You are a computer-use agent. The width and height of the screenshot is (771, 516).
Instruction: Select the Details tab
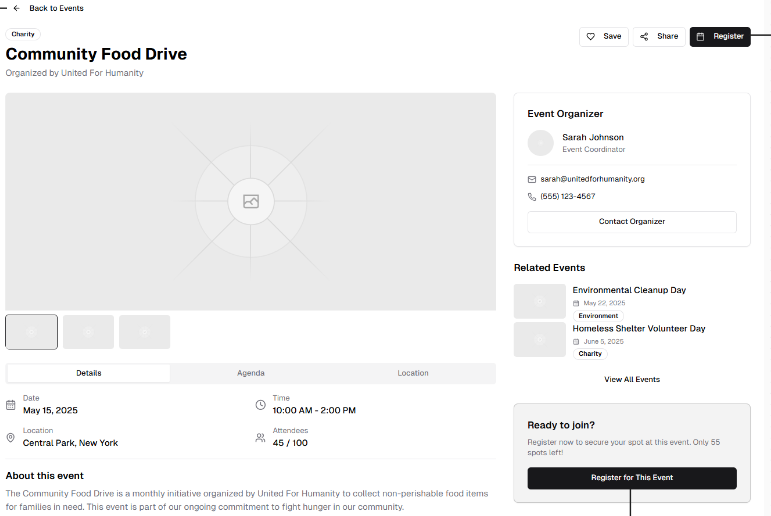point(89,373)
